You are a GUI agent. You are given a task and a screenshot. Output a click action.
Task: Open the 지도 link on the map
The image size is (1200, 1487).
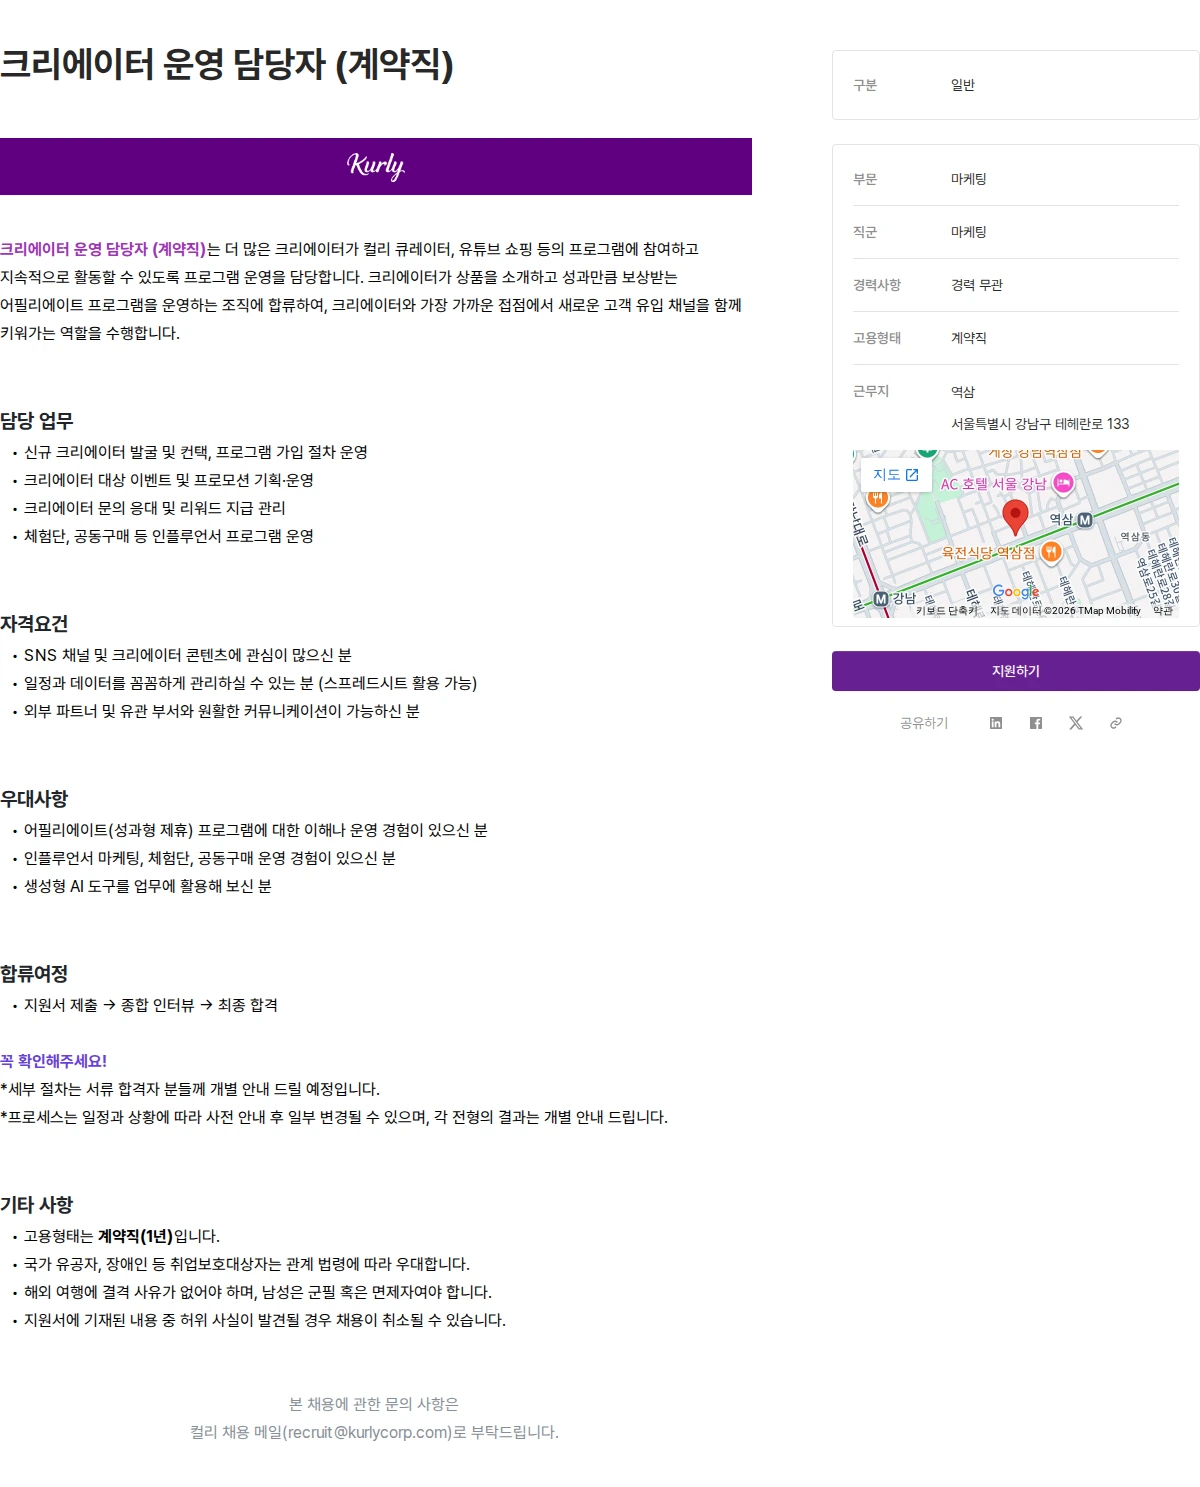coord(895,475)
